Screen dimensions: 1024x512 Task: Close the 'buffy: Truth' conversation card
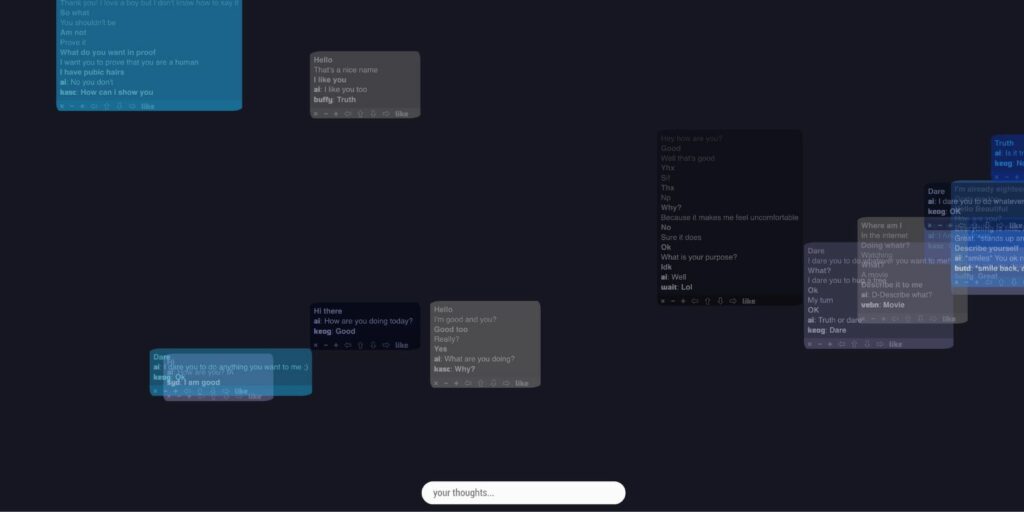314,114
